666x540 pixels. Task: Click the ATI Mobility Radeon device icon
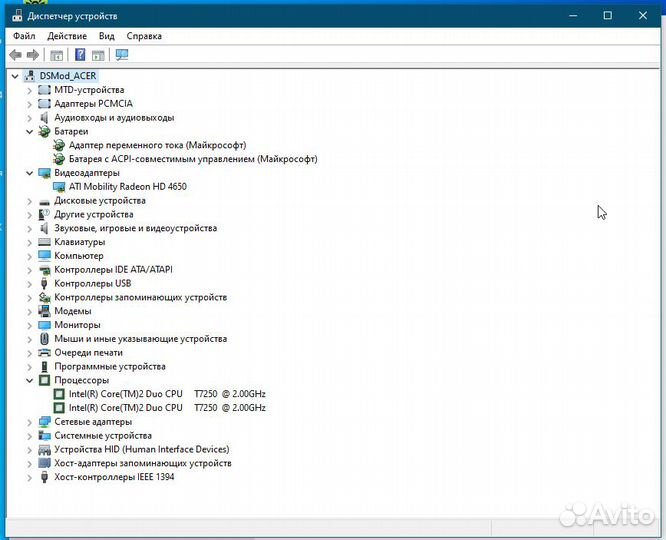point(59,187)
